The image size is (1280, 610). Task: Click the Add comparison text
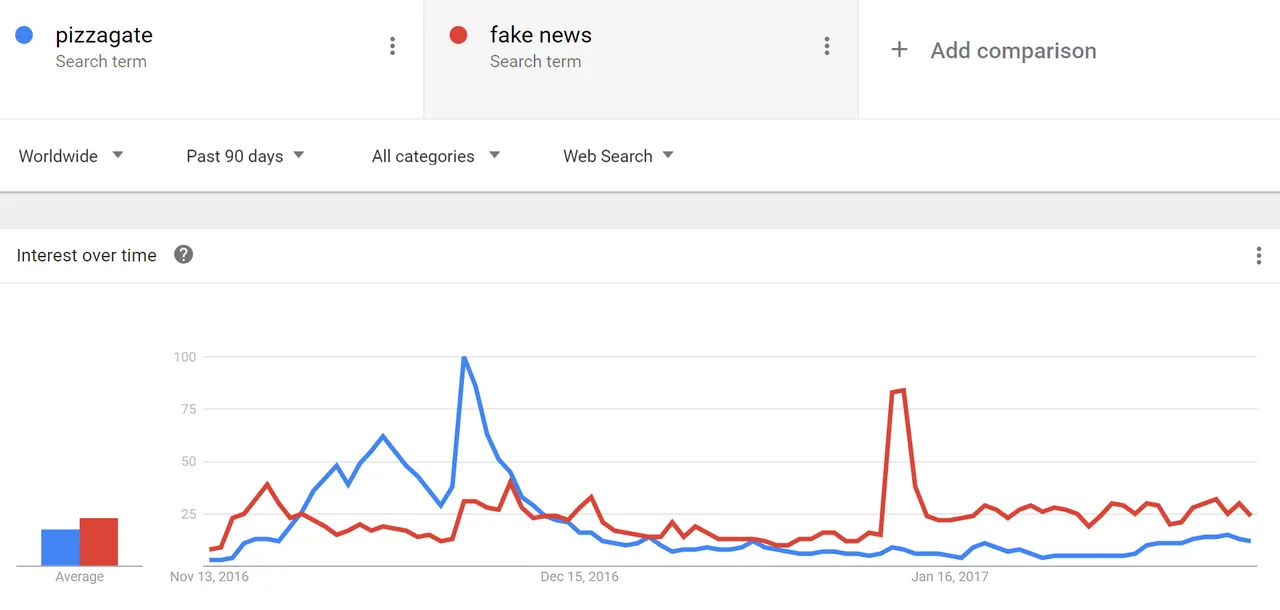click(1013, 51)
